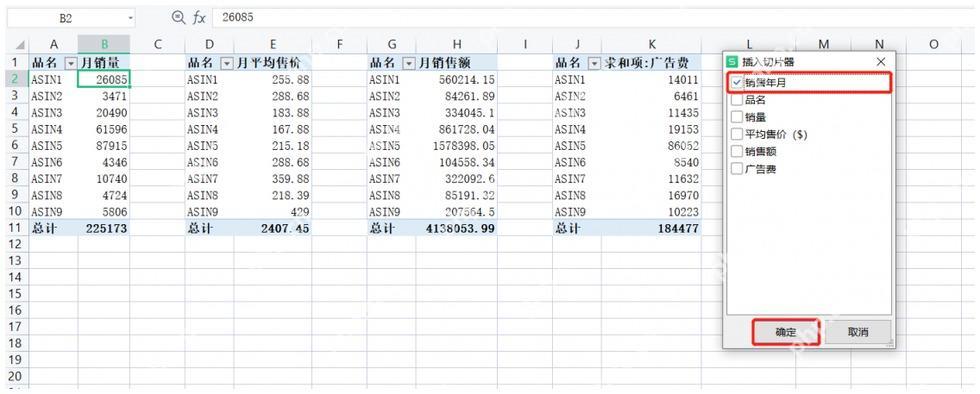Click cell with value 87915
Screen dimensions: 980x394
(104, 146)
